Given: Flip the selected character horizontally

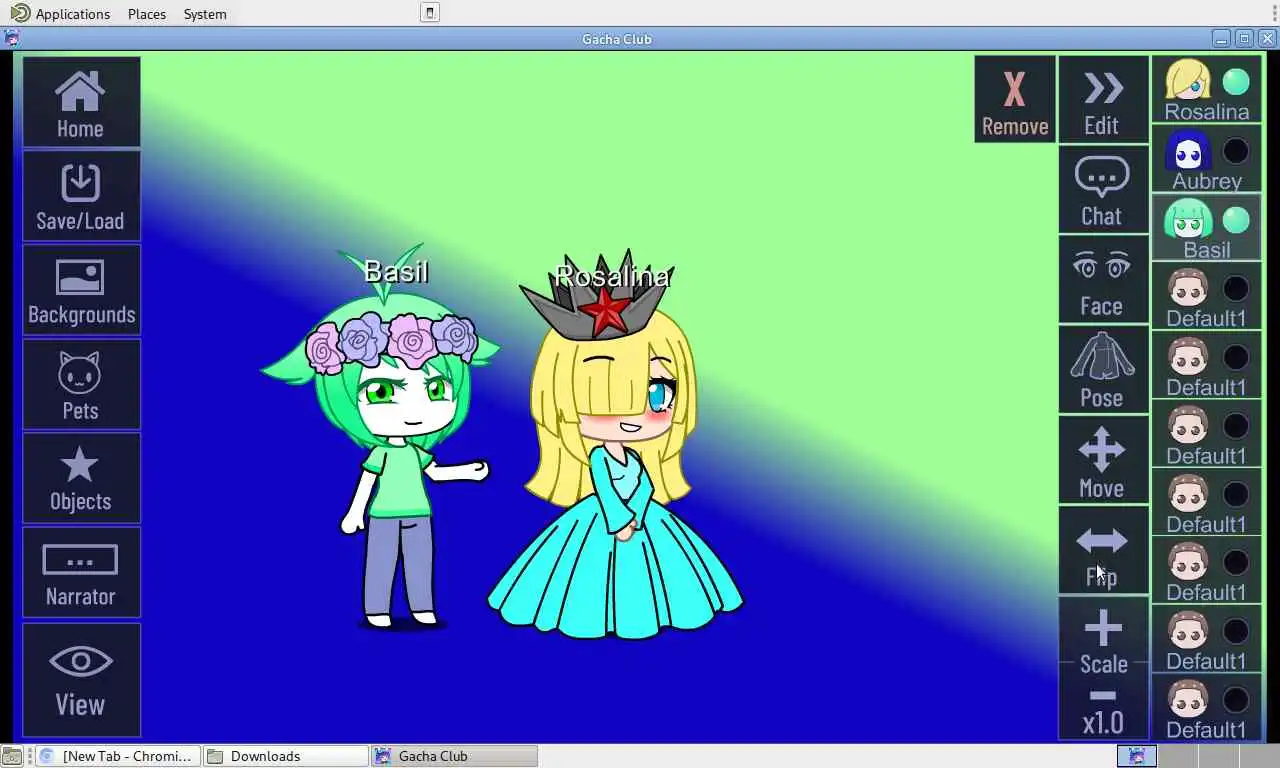Looking at the screenshot, I should (x=1103, y=551).
